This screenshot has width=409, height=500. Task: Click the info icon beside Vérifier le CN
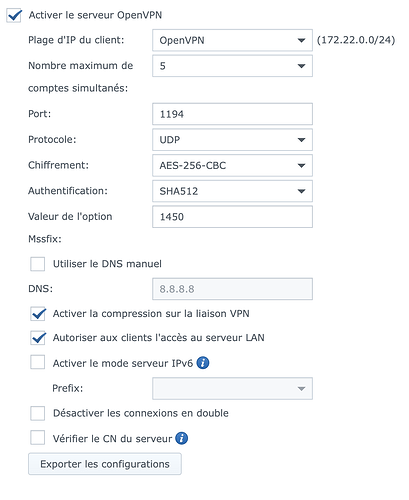click(182, 438)
